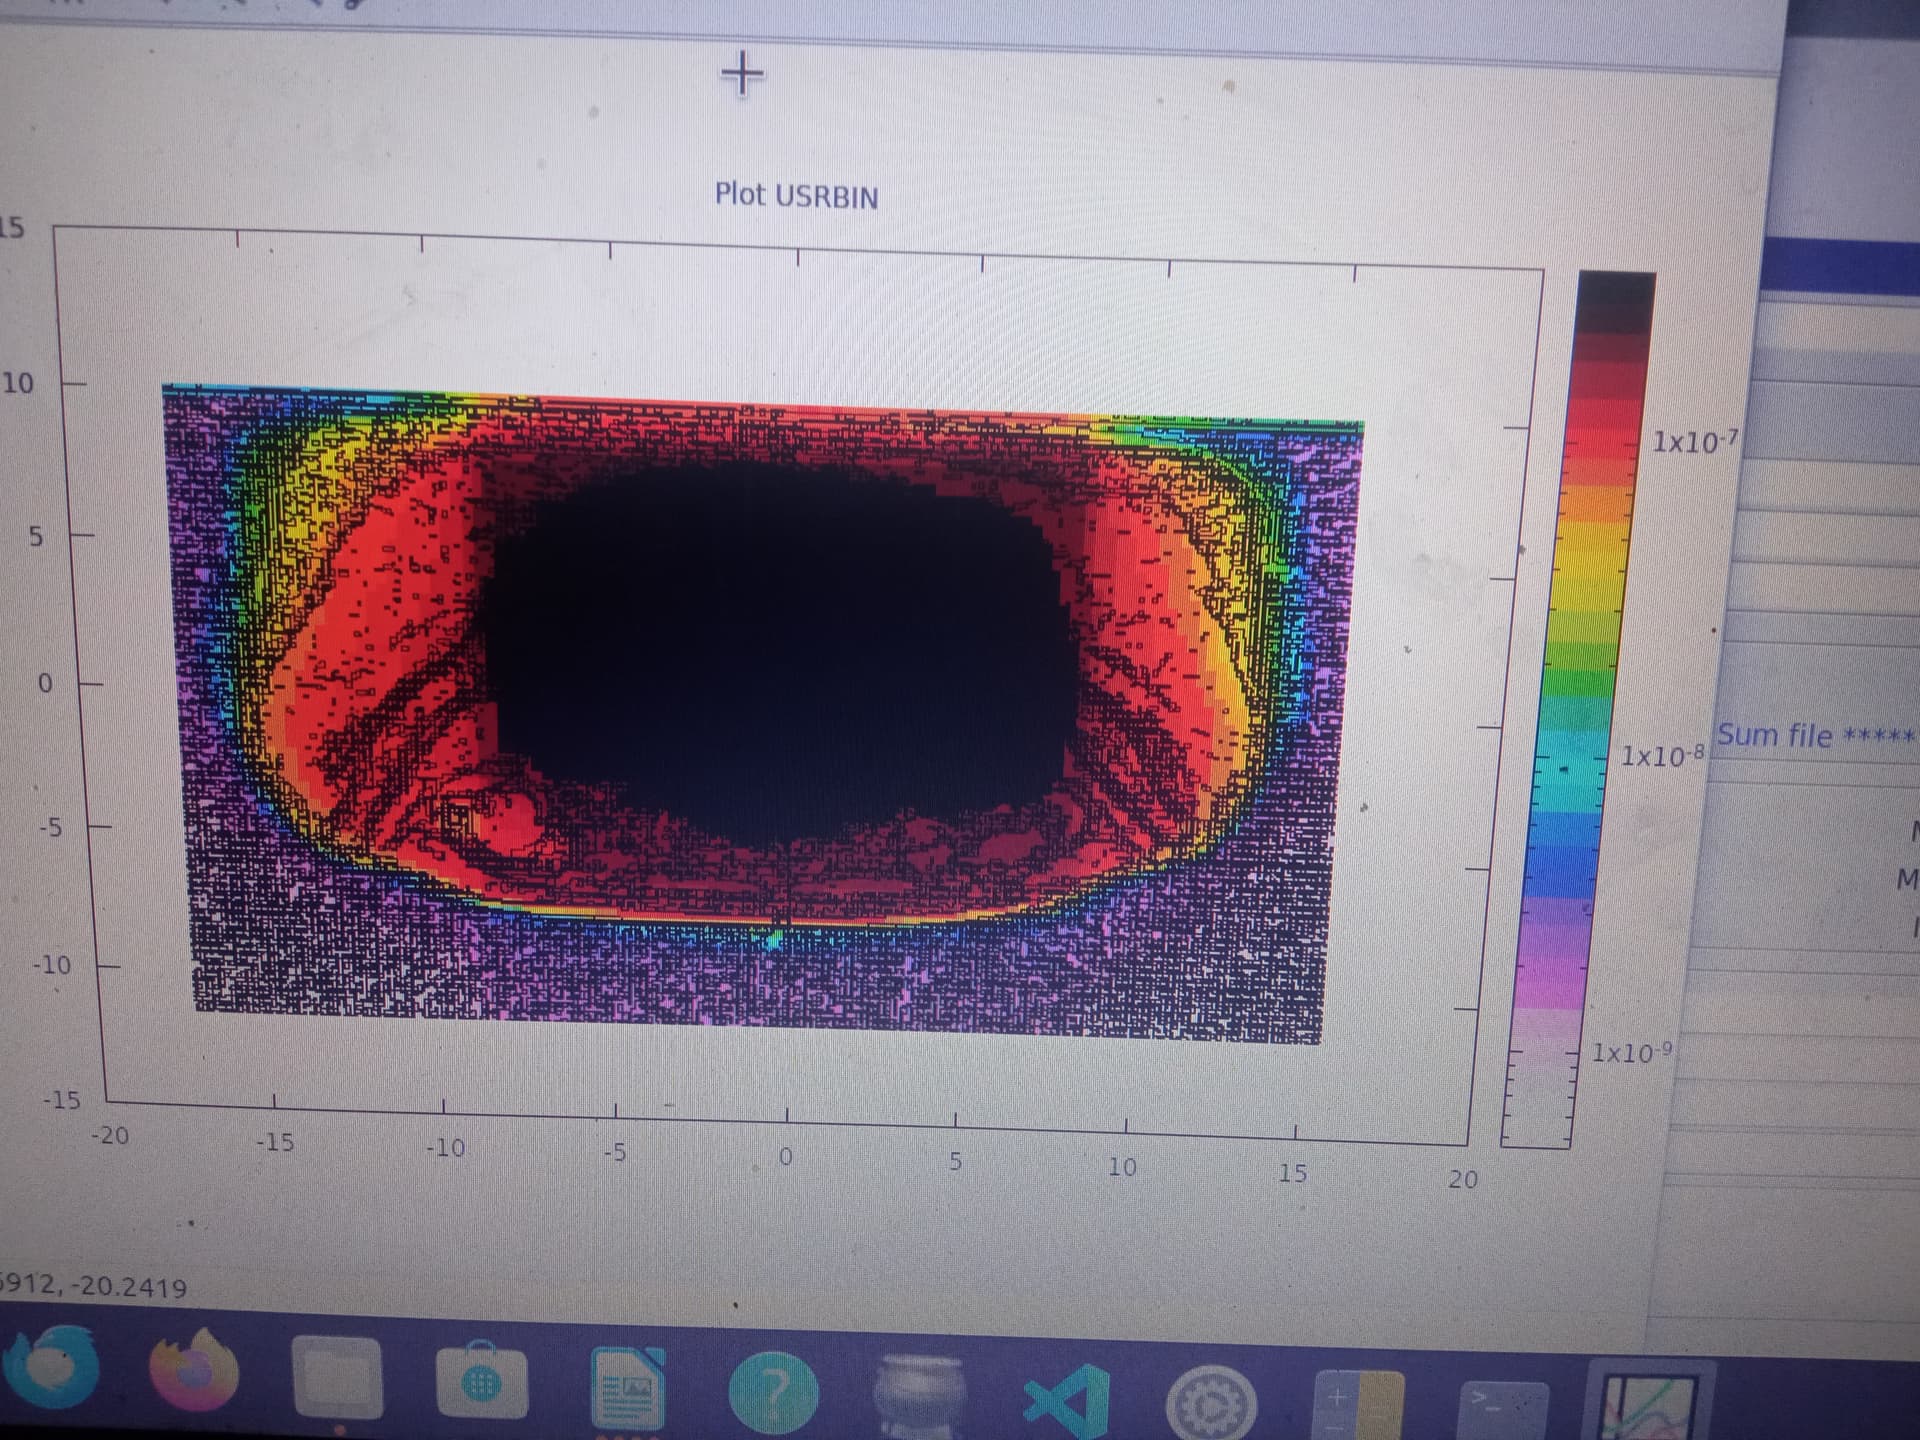Open LibreOffice Writer from the dock
The image size is (1920, 1440).
[628, 1389]
